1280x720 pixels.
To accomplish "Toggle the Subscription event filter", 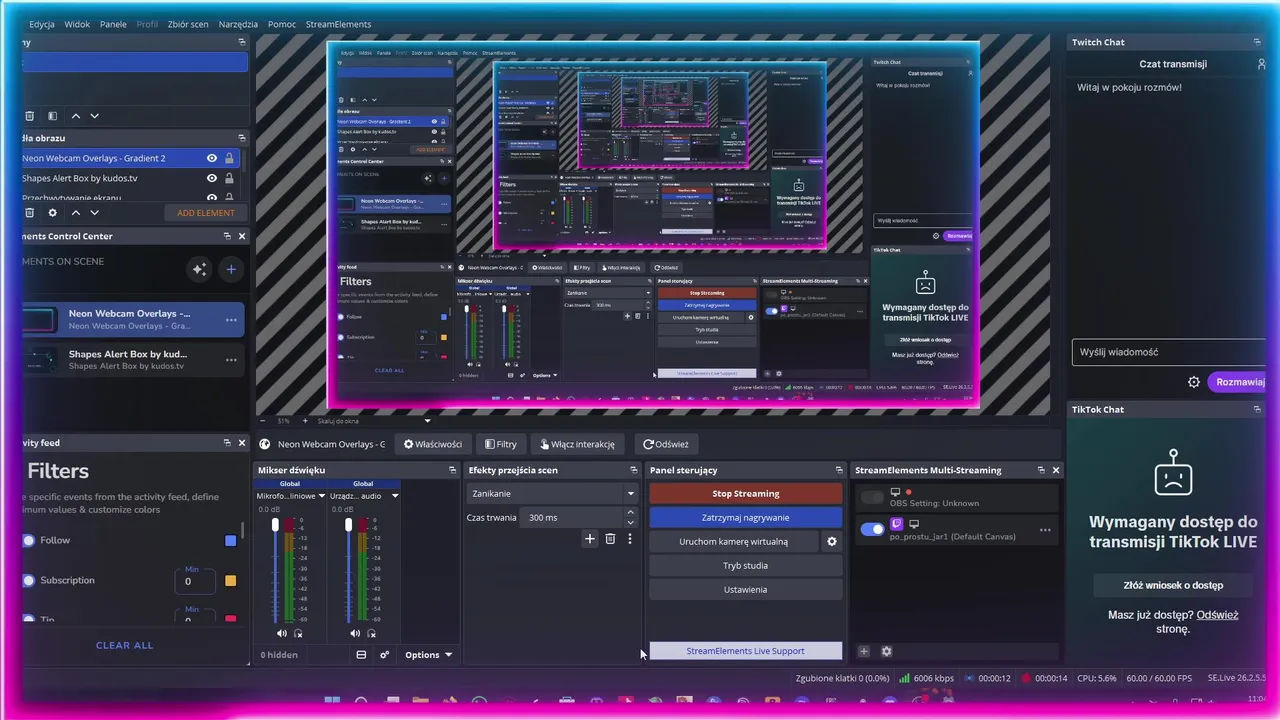I will pos(28,580).
